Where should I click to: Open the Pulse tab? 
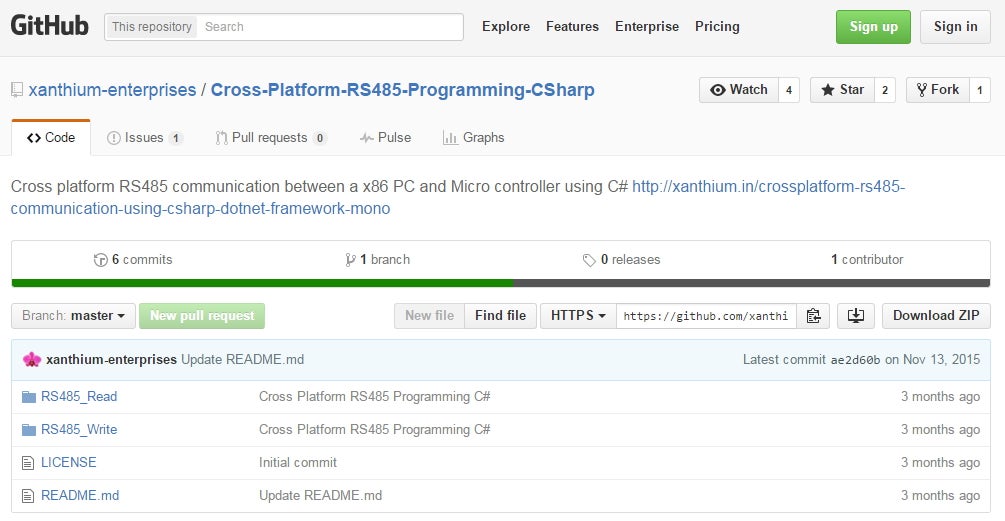tap(385, 138)
